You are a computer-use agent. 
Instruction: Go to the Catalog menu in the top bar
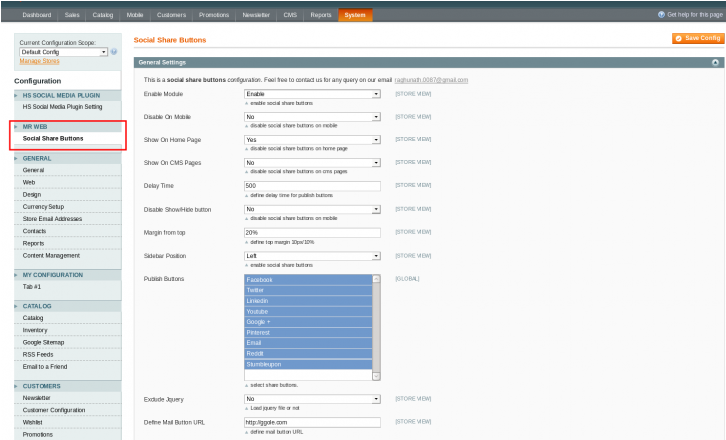[x=102, y=15]
